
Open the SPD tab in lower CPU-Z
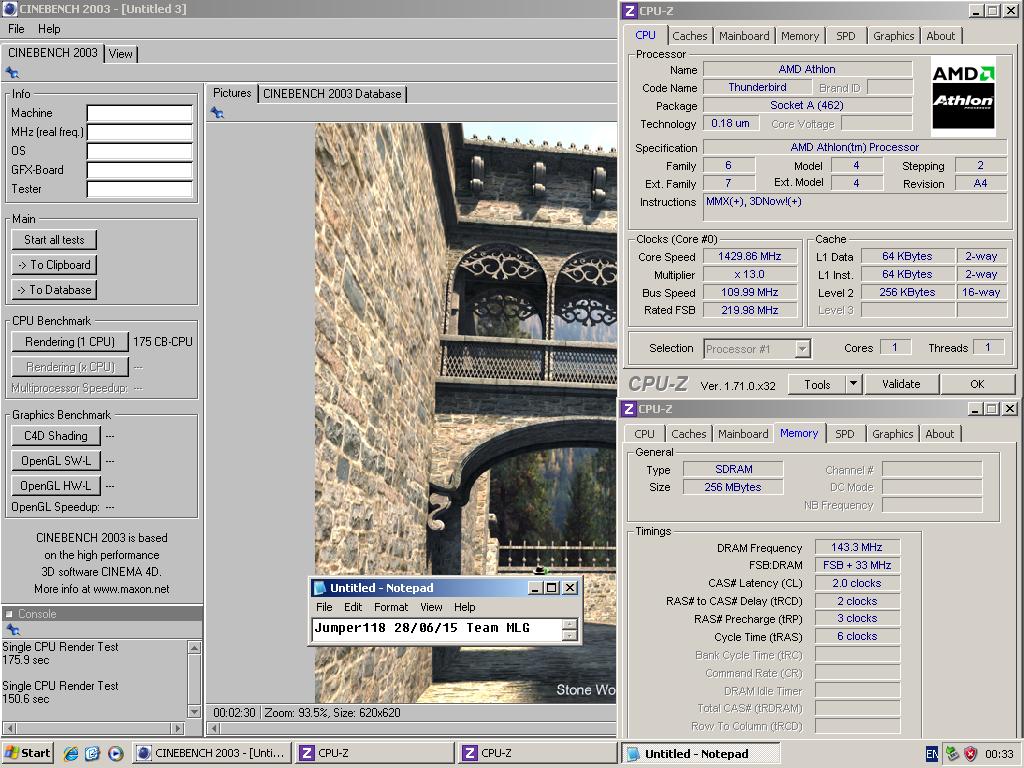click(x=844, y=434)
